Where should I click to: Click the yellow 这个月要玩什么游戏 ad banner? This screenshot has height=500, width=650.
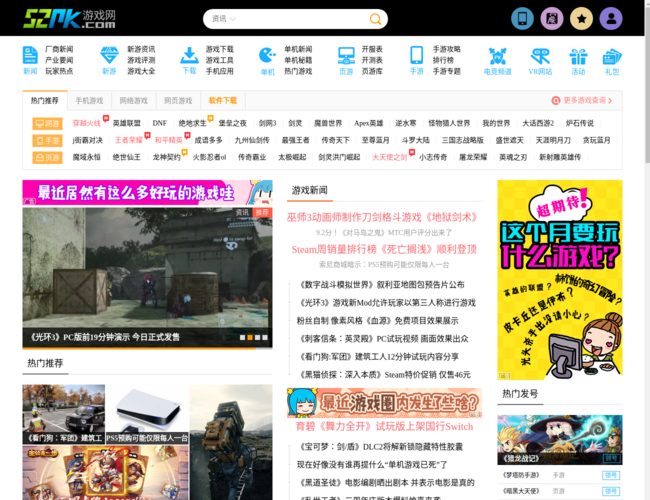560,280
